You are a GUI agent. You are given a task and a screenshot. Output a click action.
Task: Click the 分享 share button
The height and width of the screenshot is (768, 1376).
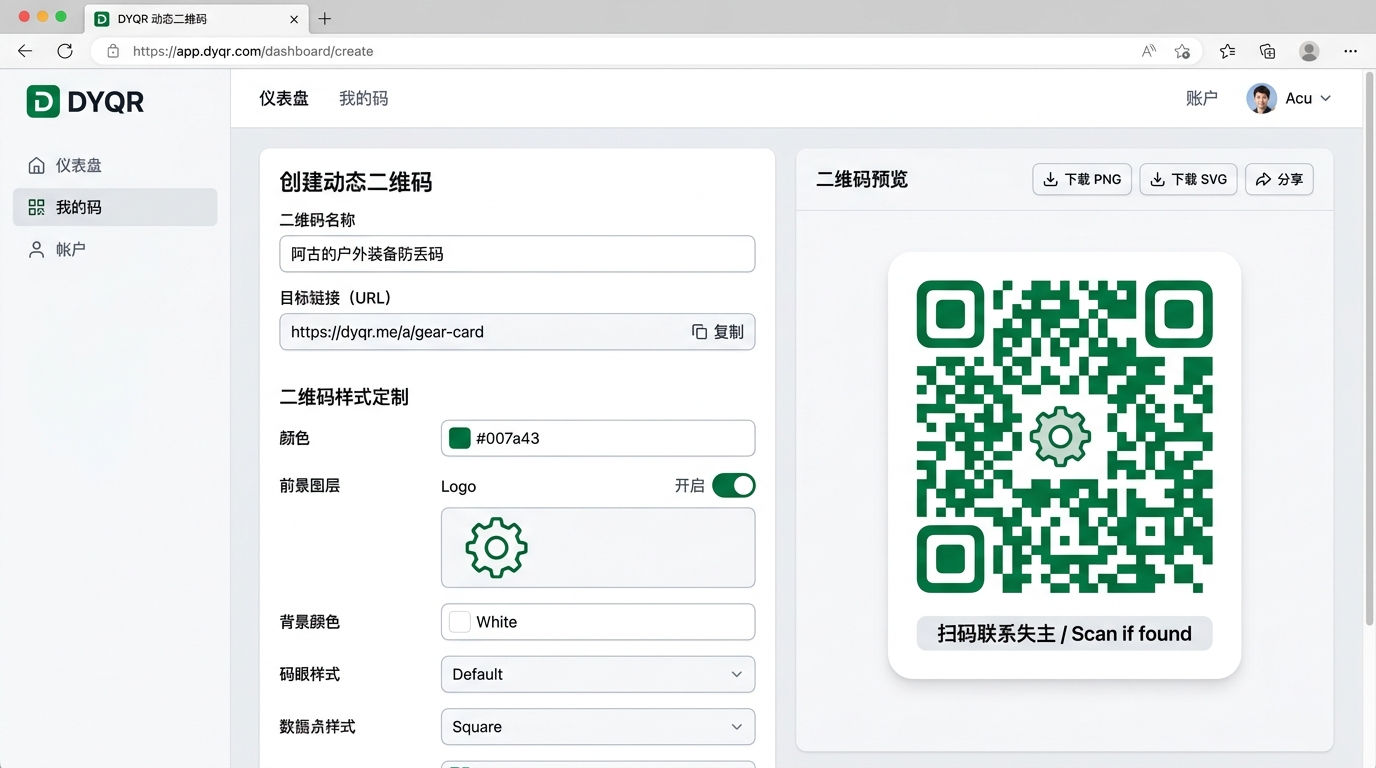[1279, 179]
